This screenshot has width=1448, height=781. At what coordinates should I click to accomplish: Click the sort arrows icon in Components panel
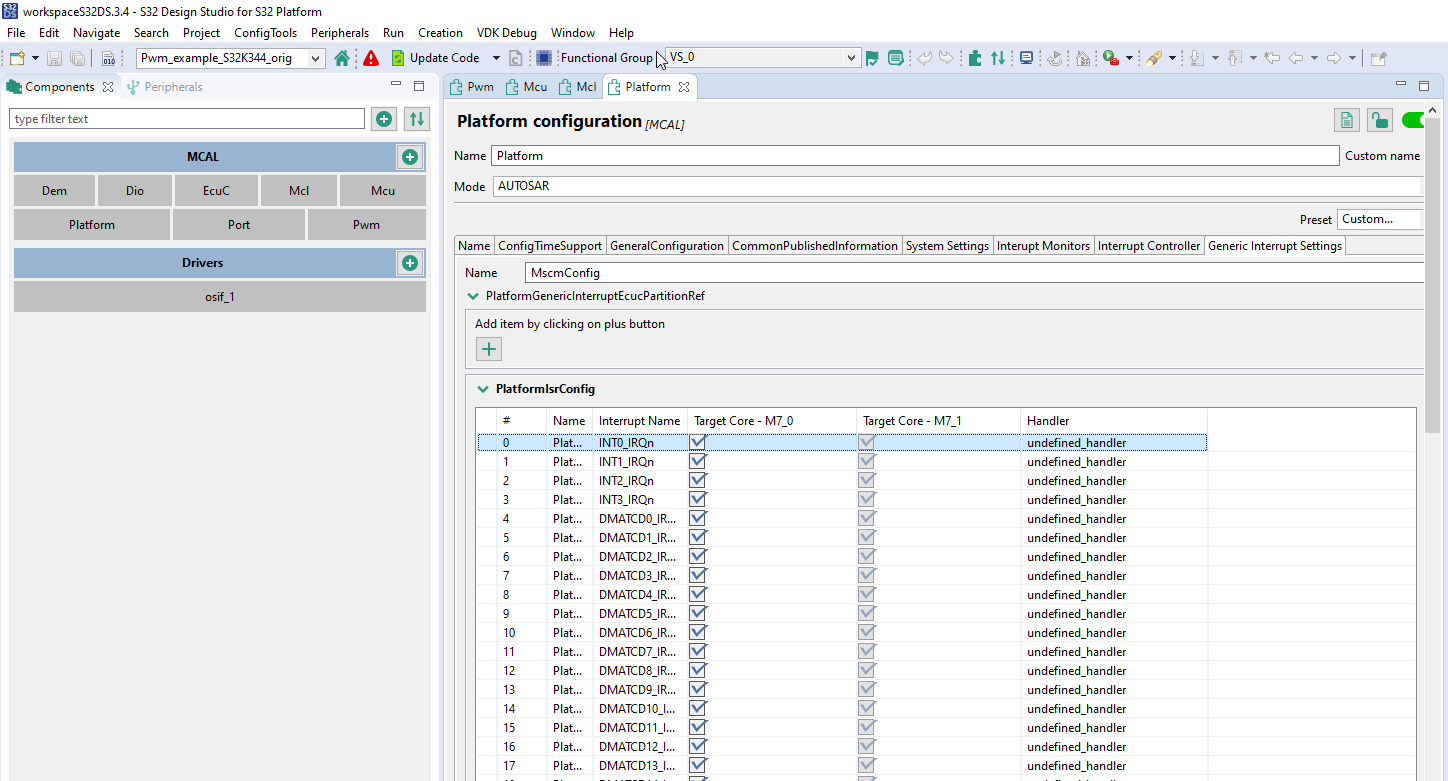pos(417,118)
